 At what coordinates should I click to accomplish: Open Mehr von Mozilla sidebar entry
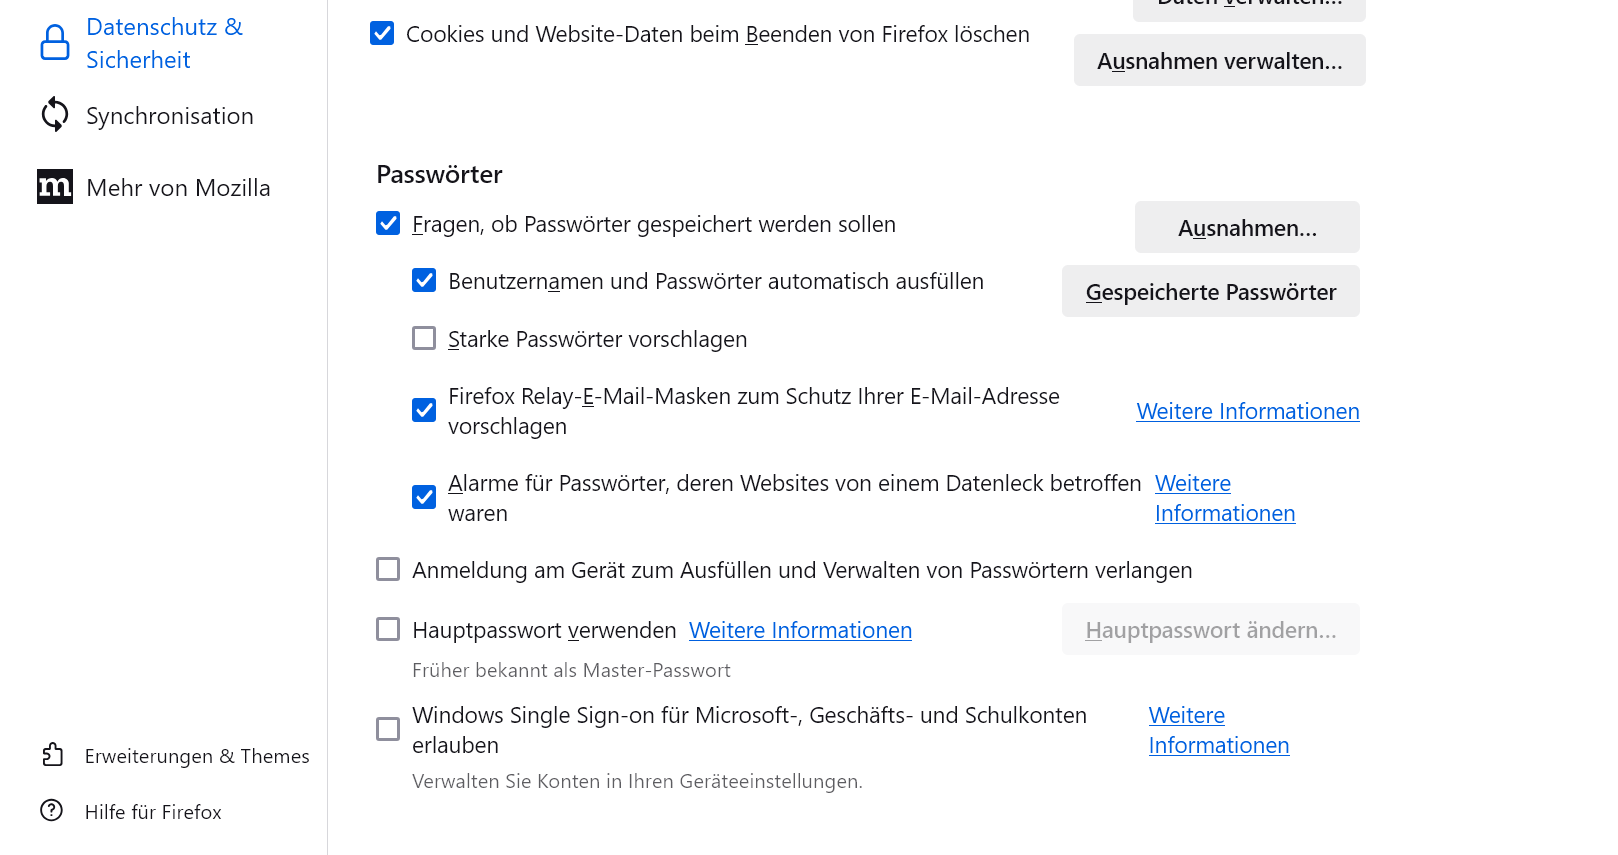pos(178,188)
